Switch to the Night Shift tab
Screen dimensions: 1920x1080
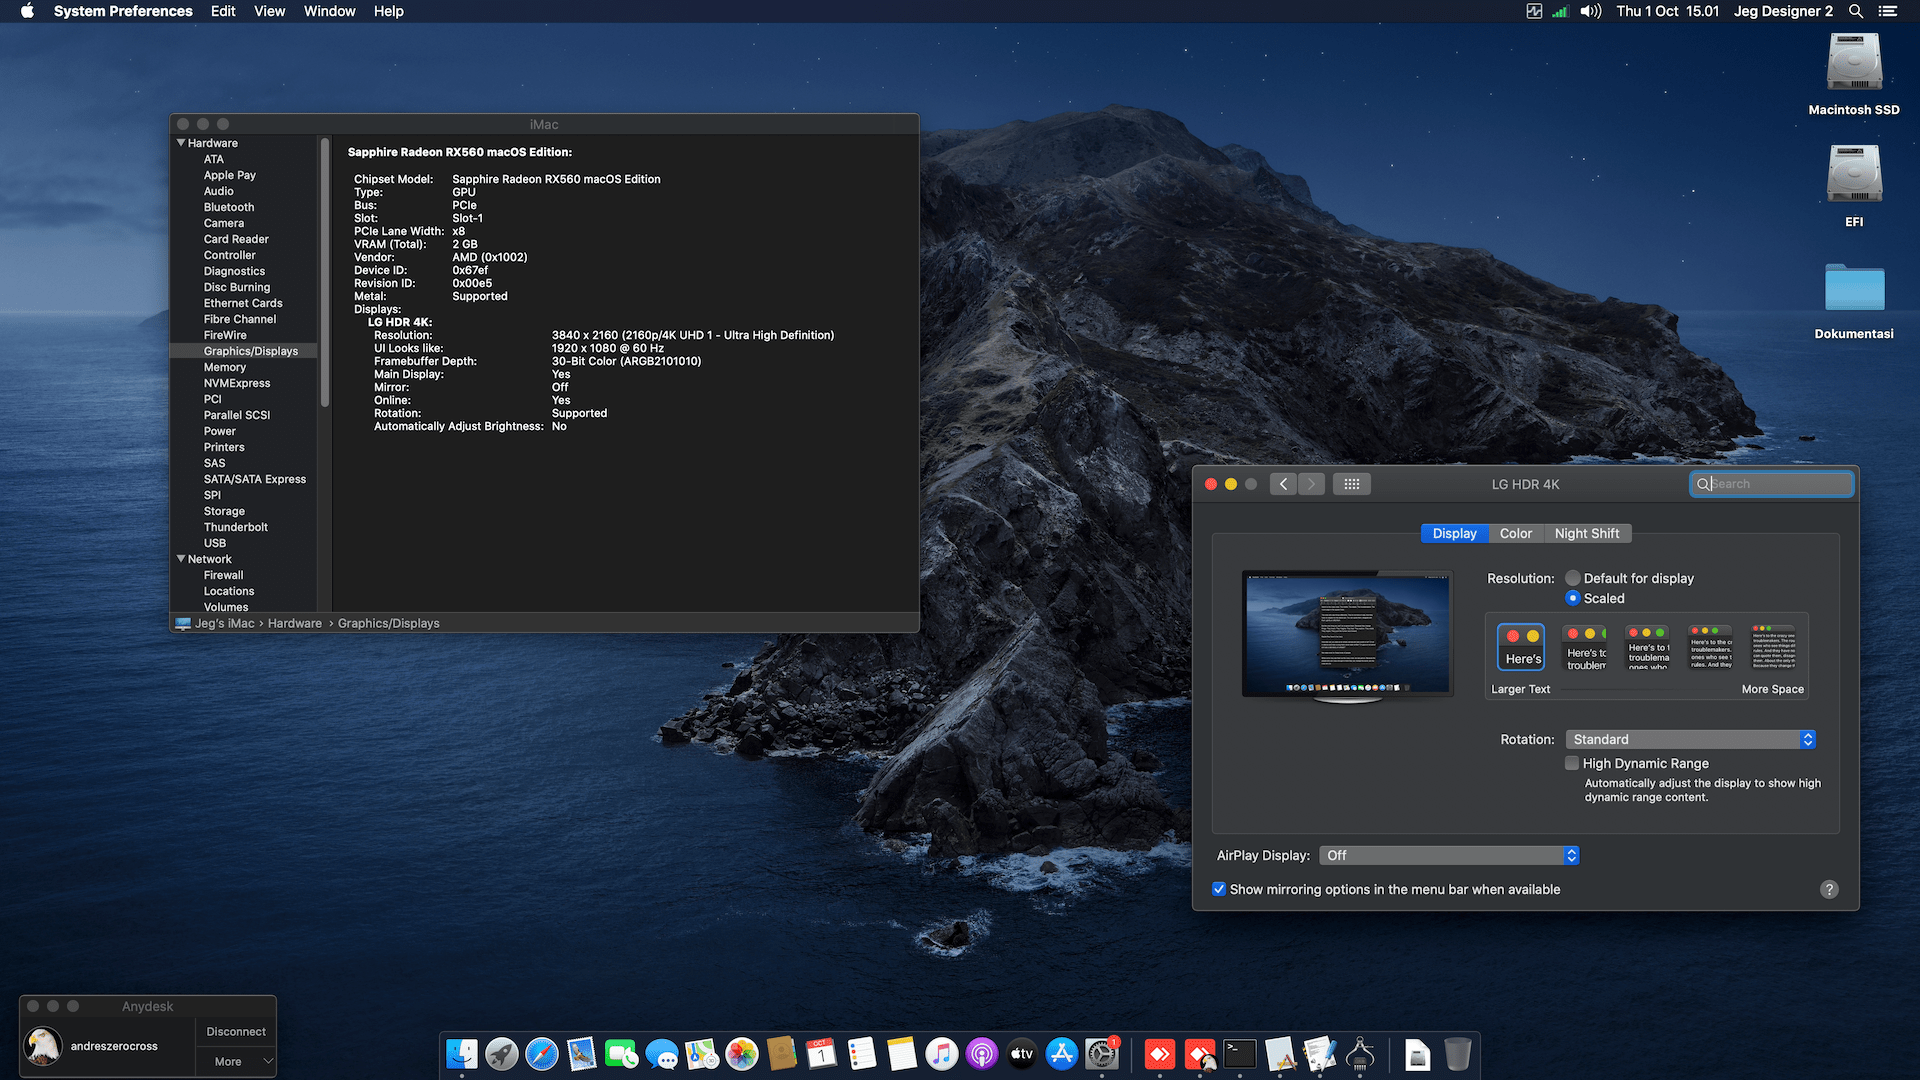pos(1588,533)
